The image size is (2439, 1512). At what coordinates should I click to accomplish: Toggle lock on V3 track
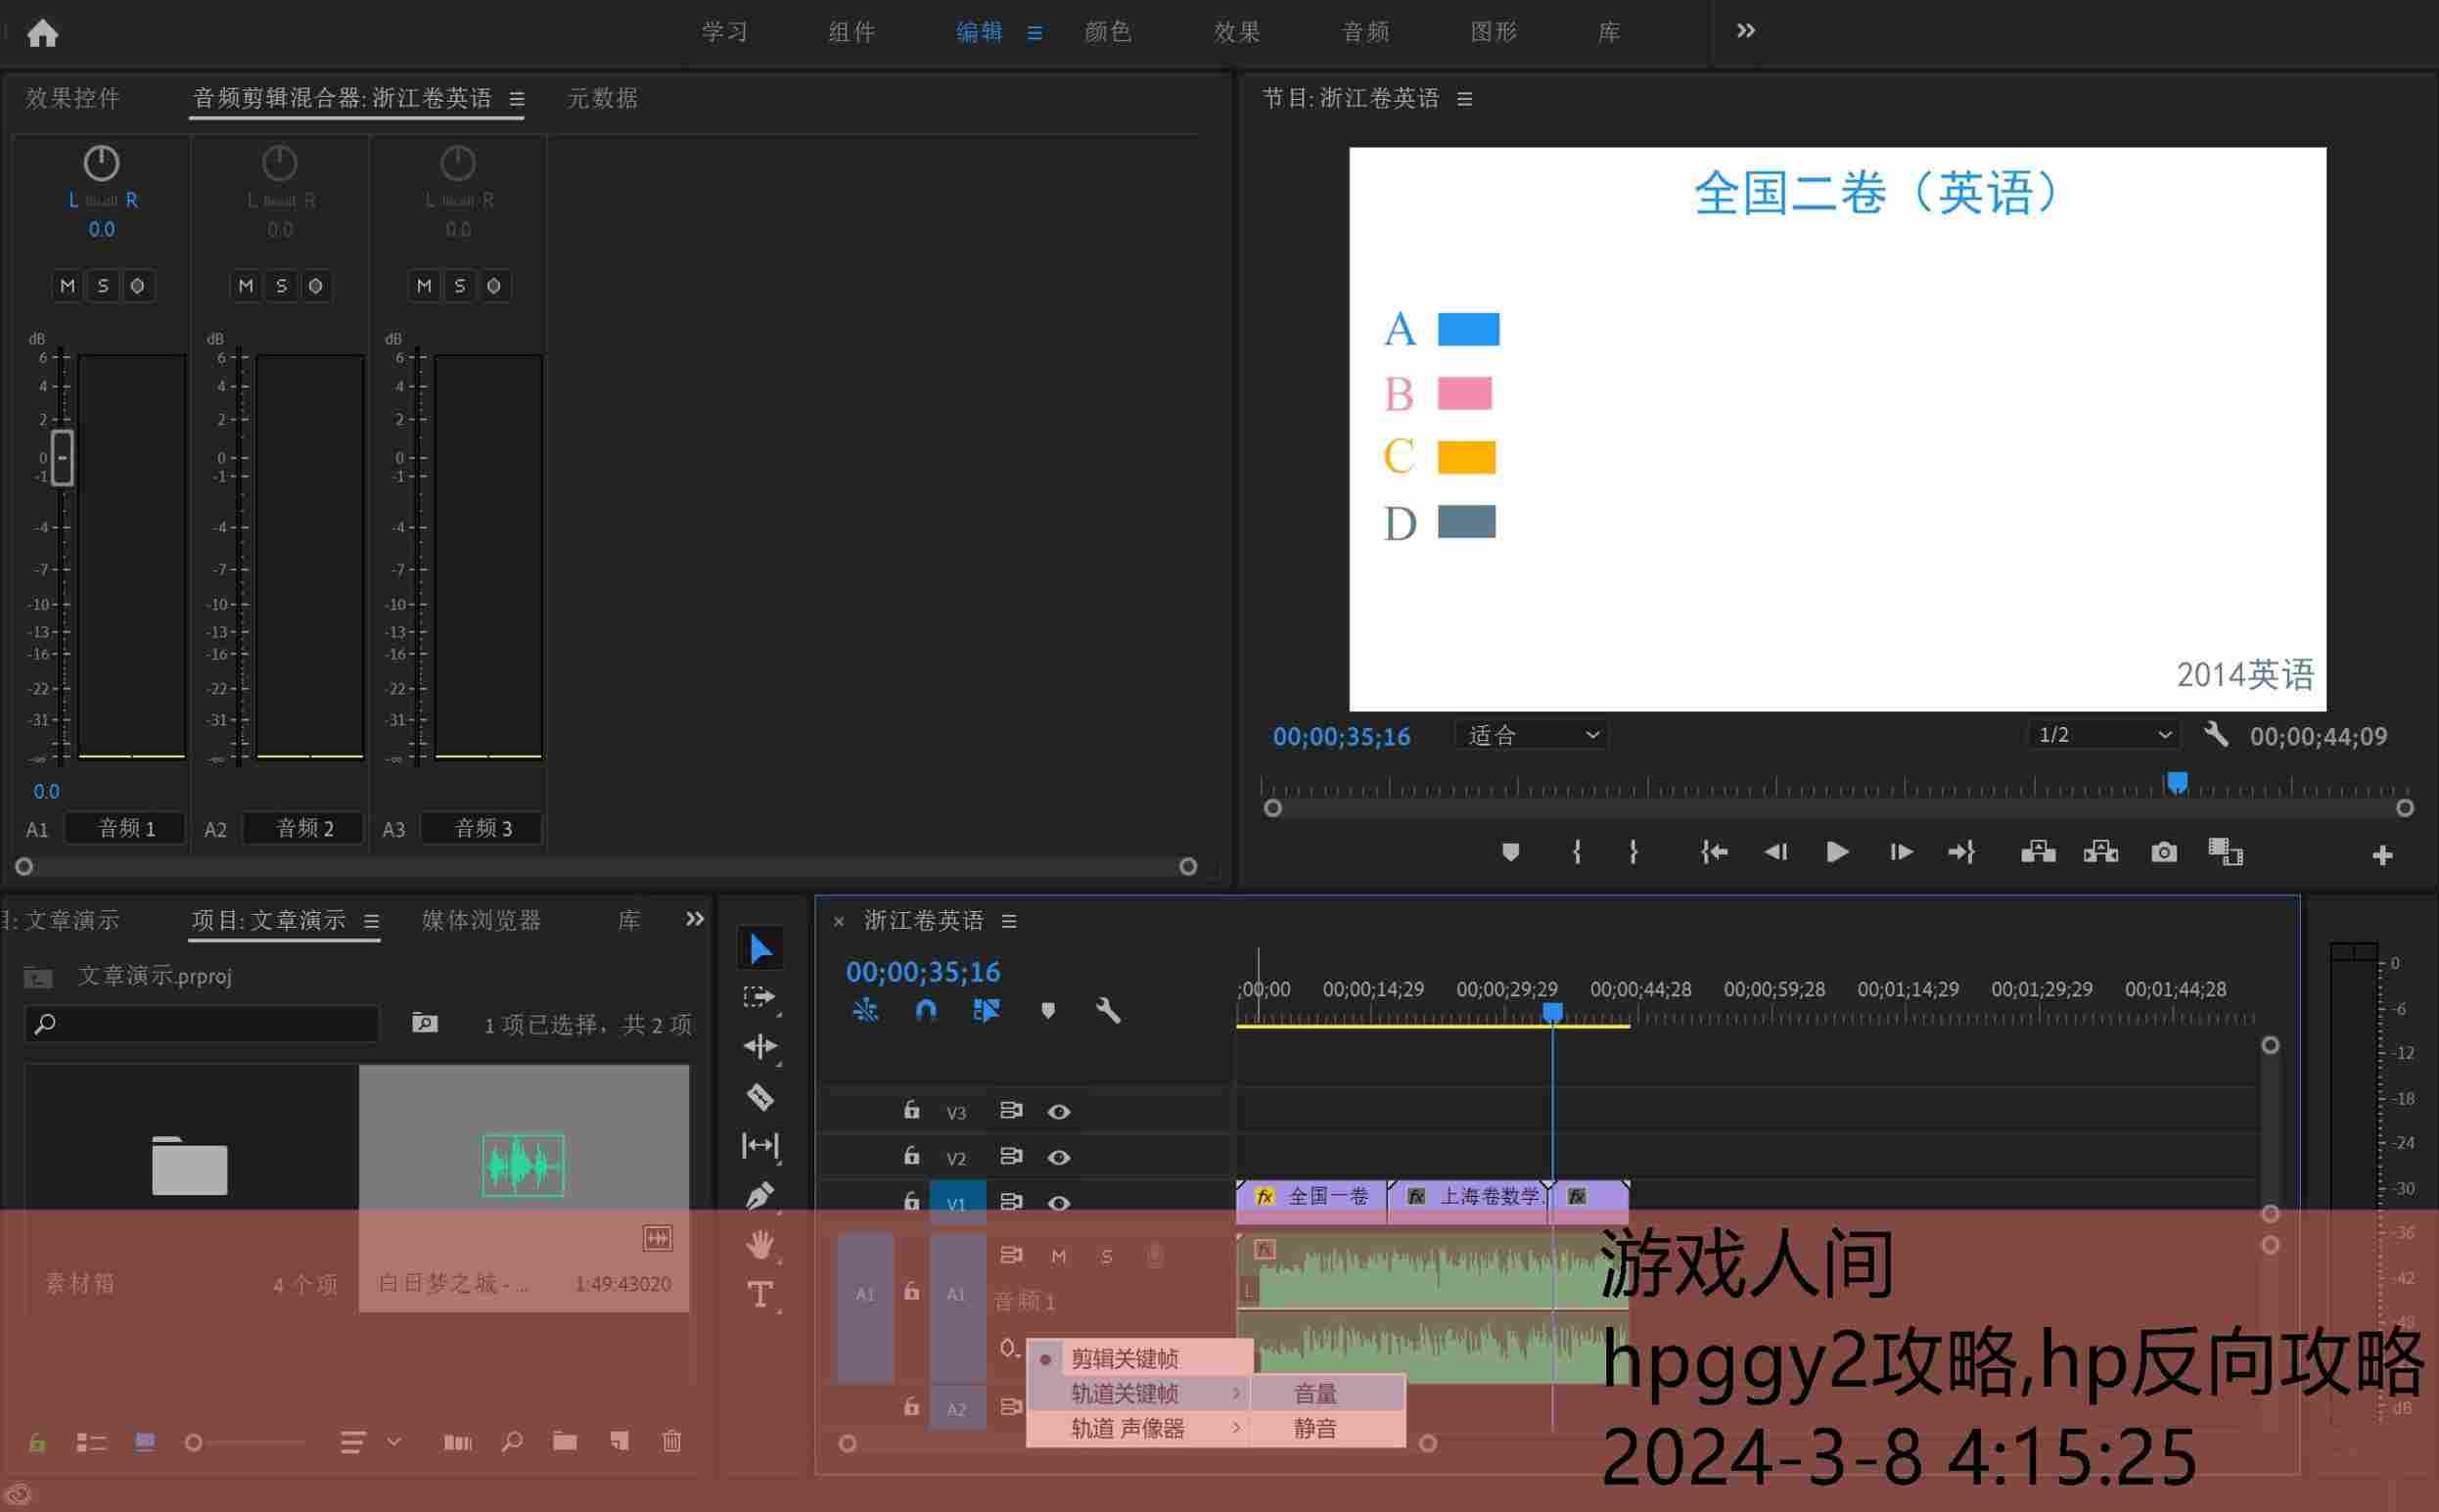(911, 1110)
